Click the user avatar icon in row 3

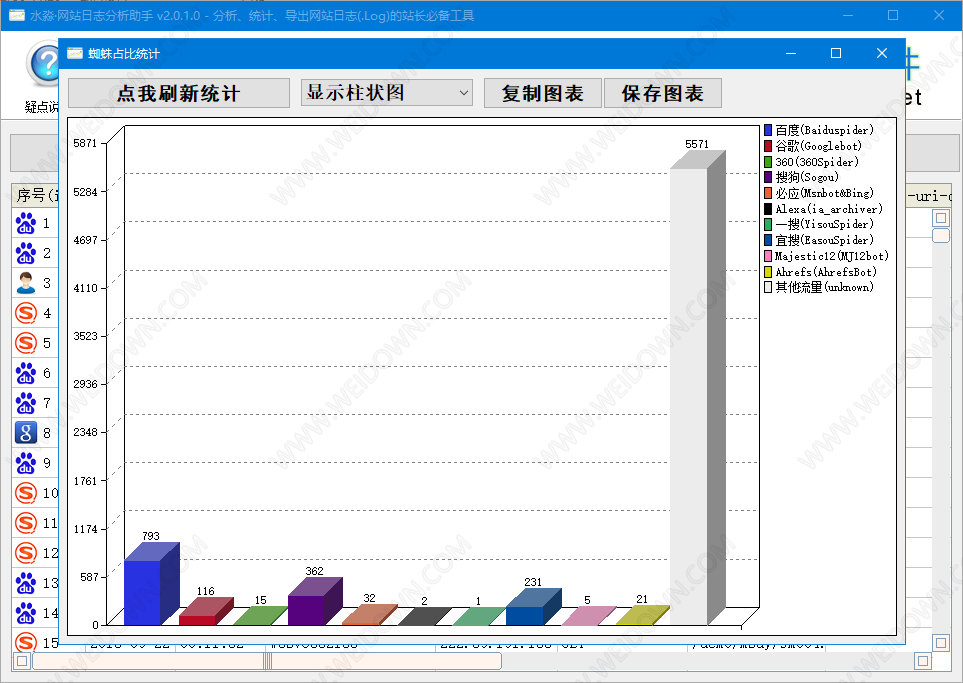pos(26,283)
